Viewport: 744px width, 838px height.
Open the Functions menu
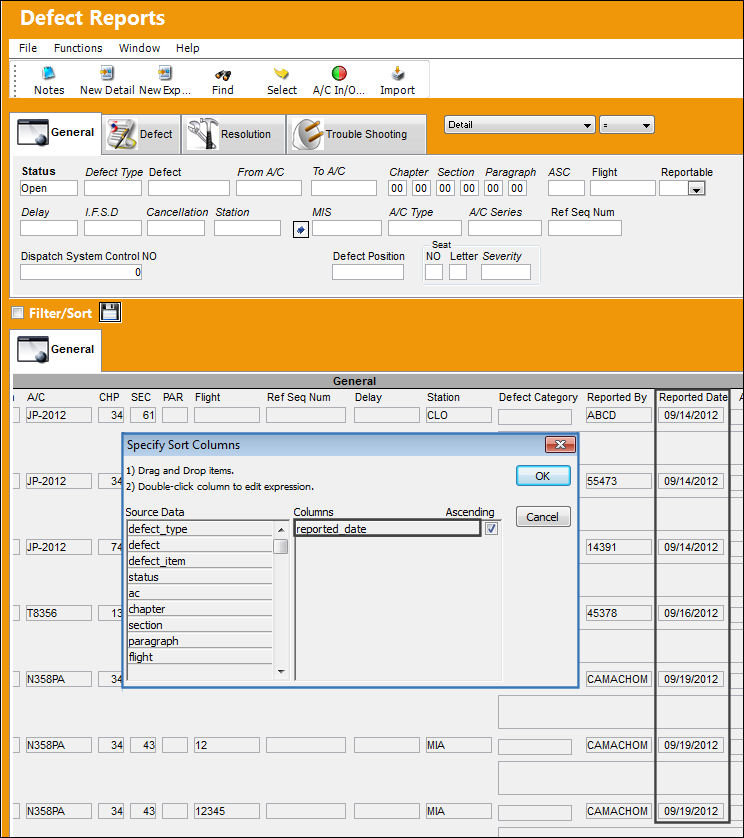click(78, 48)
